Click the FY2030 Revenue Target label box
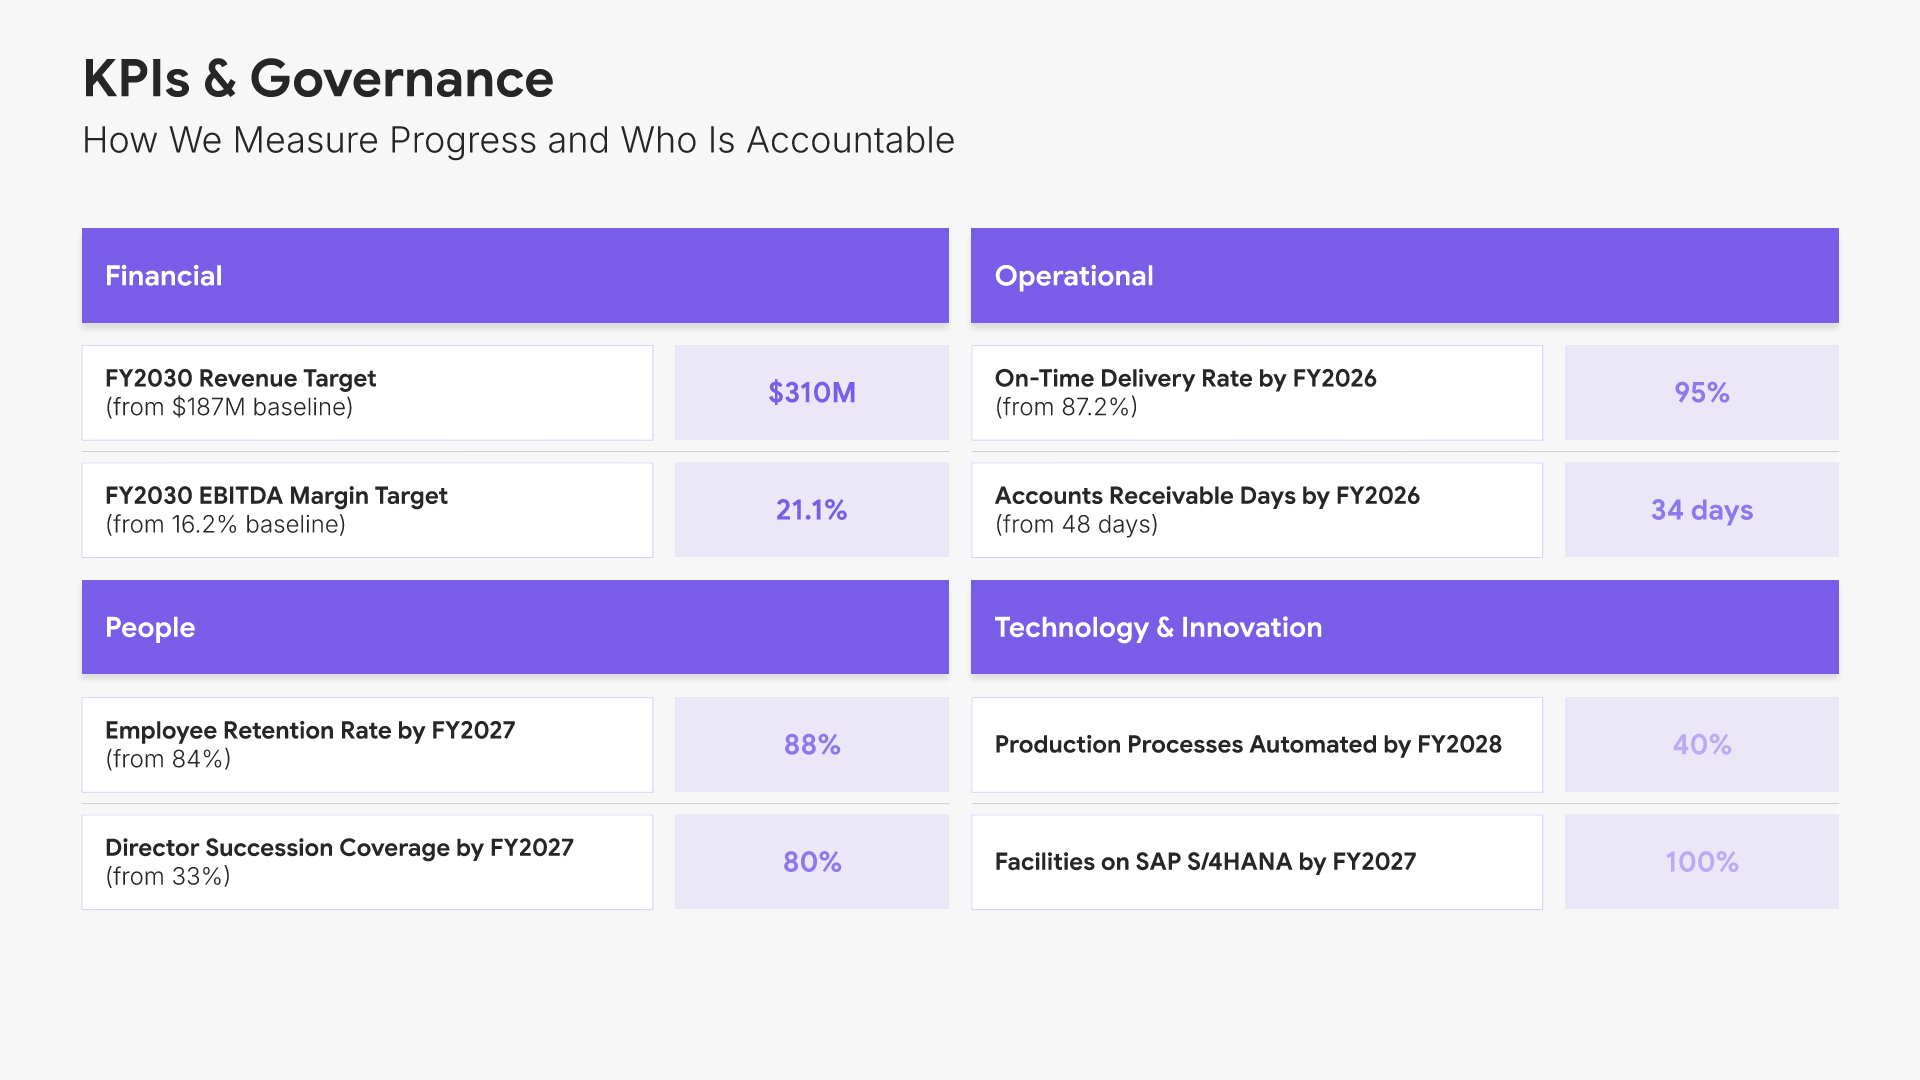 coord(367,392)
